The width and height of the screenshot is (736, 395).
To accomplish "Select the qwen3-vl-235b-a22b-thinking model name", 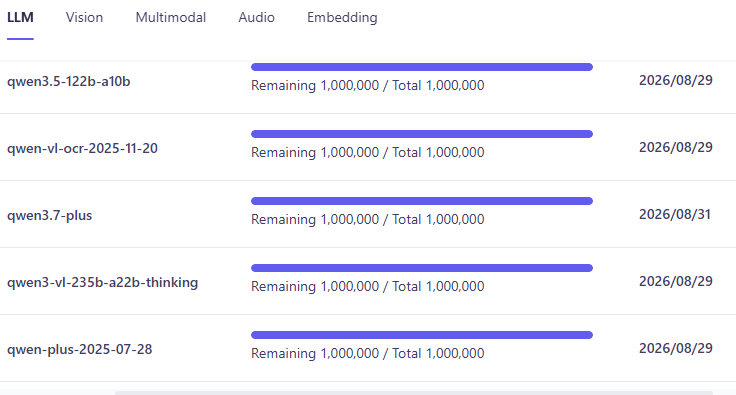I will (102, 282).
